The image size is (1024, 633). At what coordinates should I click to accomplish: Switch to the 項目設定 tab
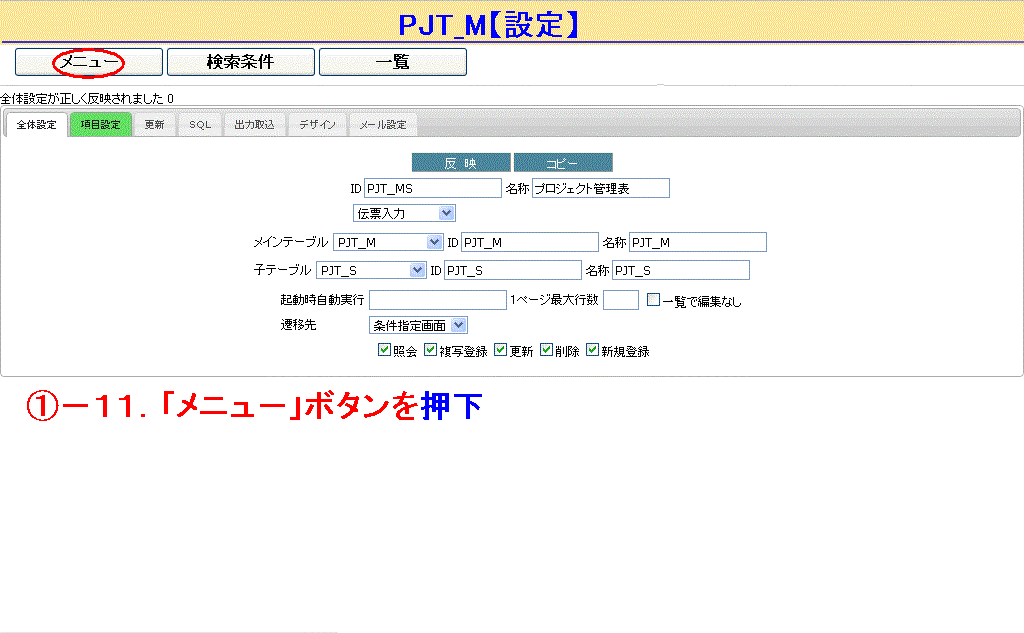(x=100, y=125)
